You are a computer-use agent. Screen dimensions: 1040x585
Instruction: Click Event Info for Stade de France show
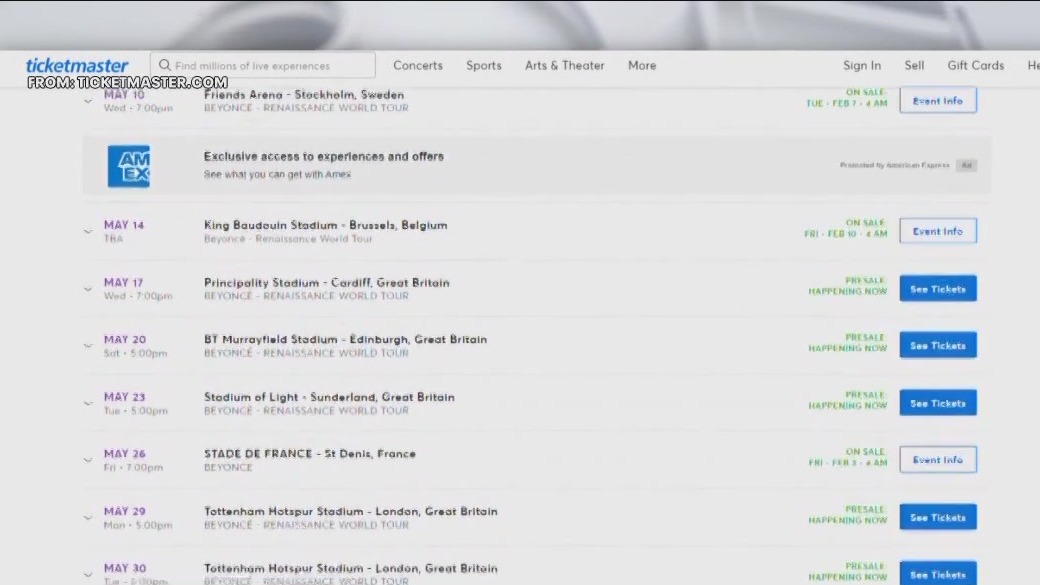tap(937, 459)
